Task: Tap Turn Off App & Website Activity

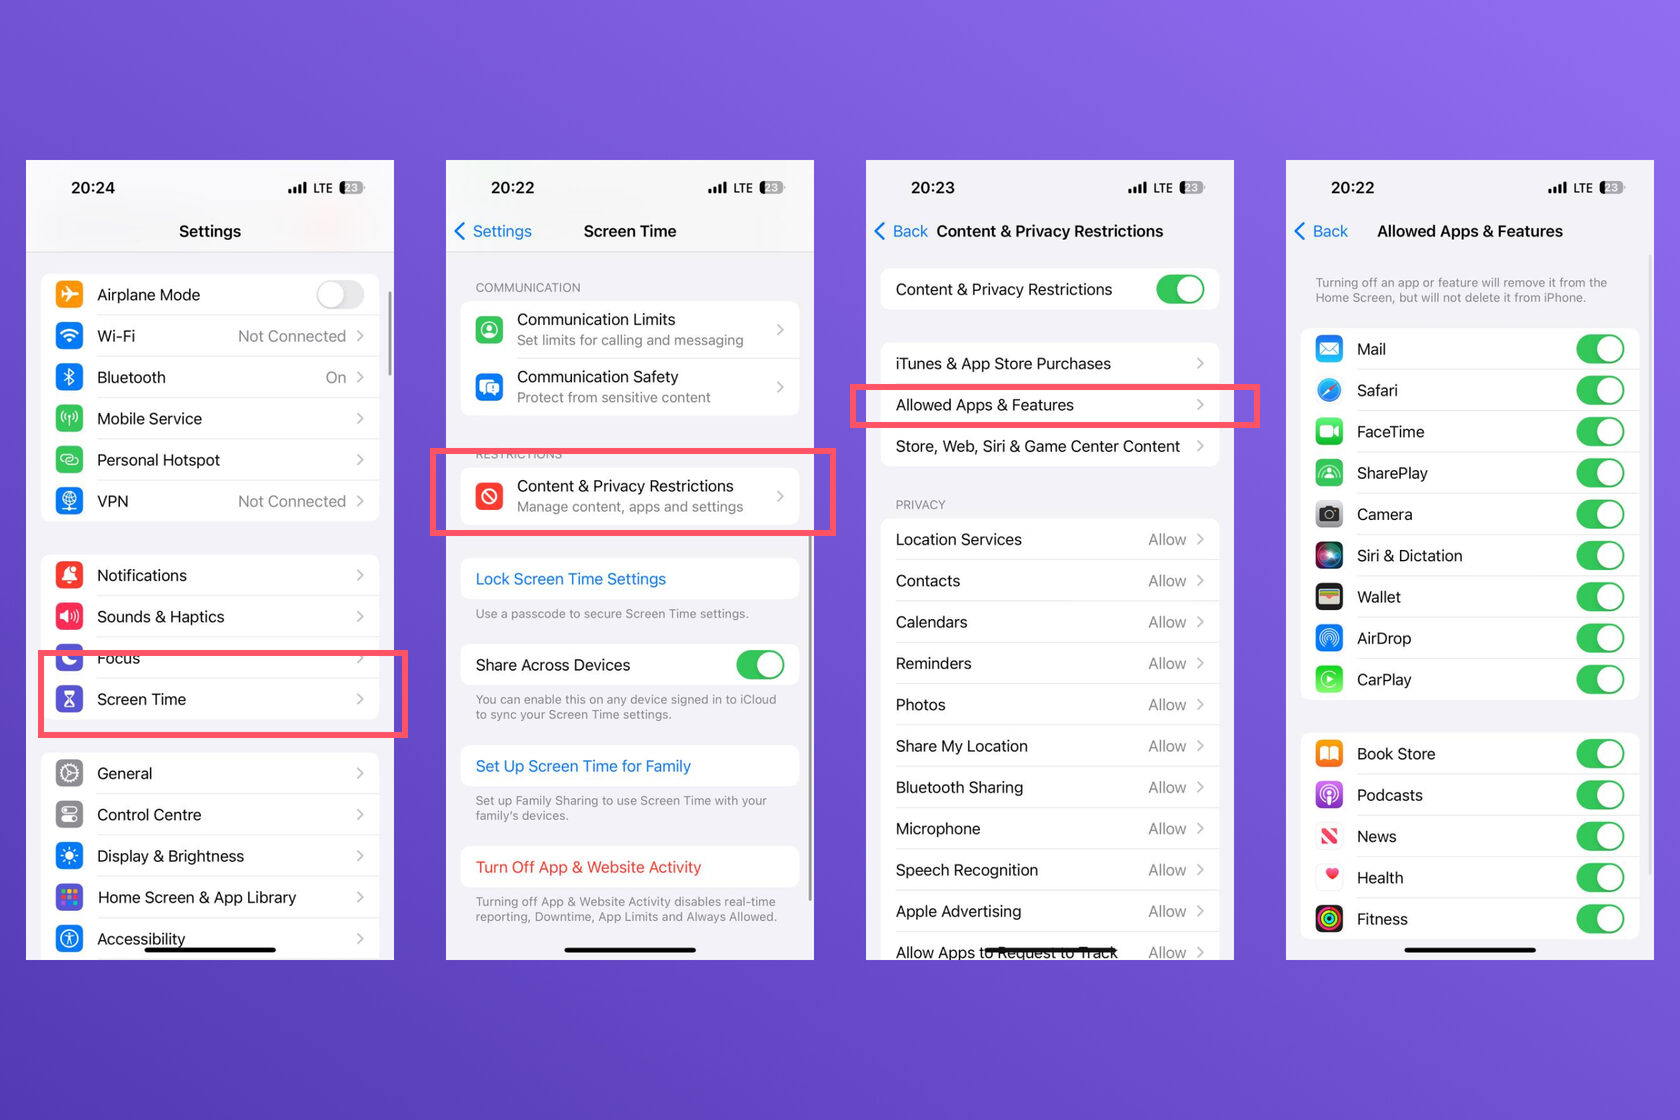Action: (588, 867)
